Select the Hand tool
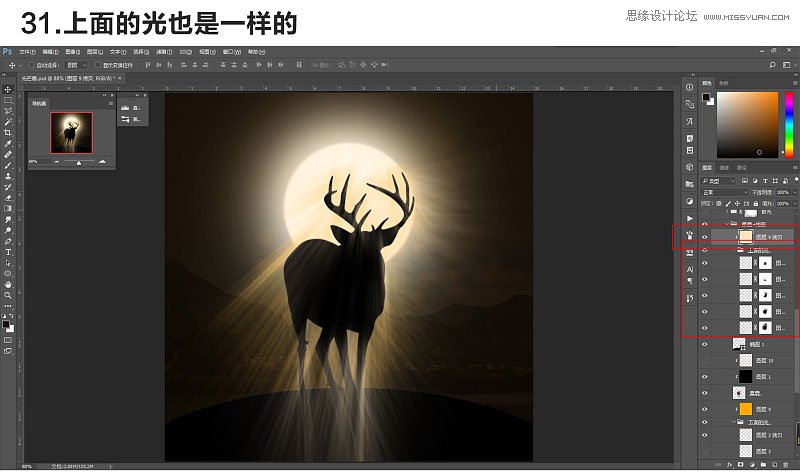This screenshot has width=800, height=474. [x=8, y=284]
